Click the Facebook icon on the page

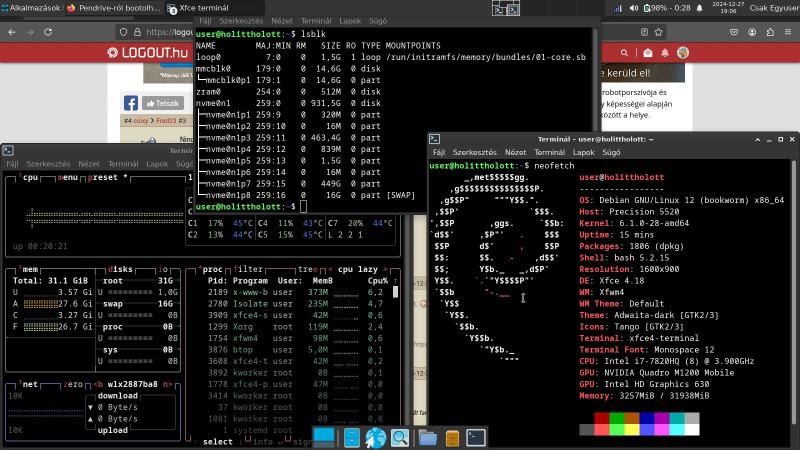(131, 103)
